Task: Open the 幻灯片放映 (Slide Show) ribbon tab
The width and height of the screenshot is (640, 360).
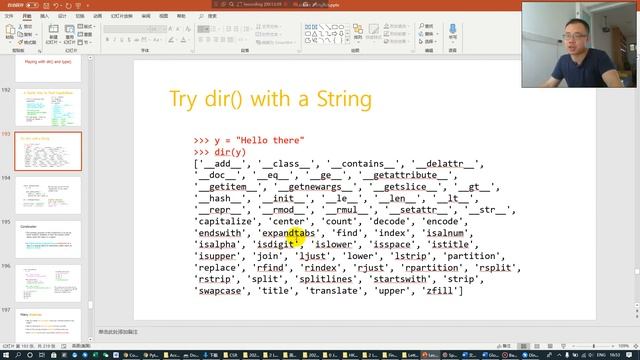Action: coord(122,16)
